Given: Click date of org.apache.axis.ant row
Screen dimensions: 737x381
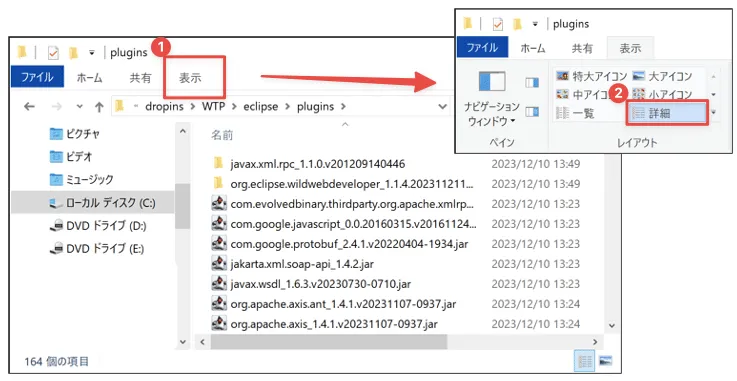Looking at the screenshot, I should pyautogui.click(x=536, y=304).
